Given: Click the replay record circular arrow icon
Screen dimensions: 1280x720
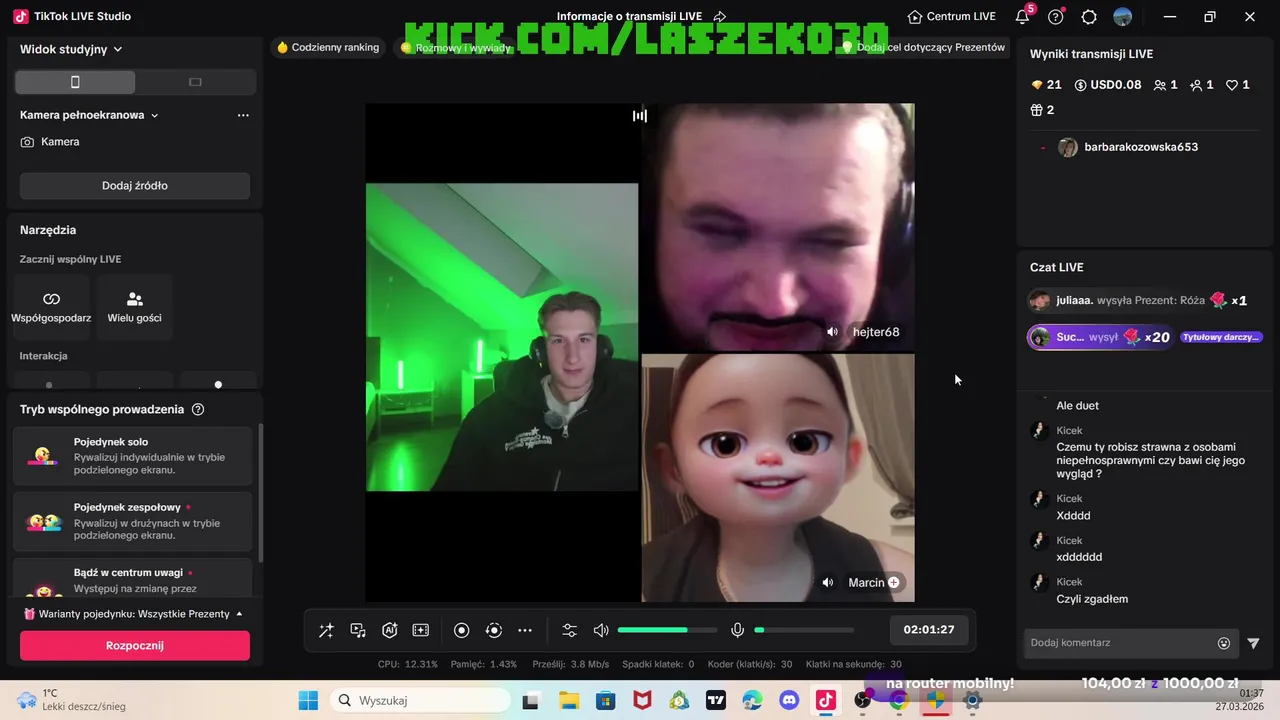Looking at the screenshot, I should point(493,630).
